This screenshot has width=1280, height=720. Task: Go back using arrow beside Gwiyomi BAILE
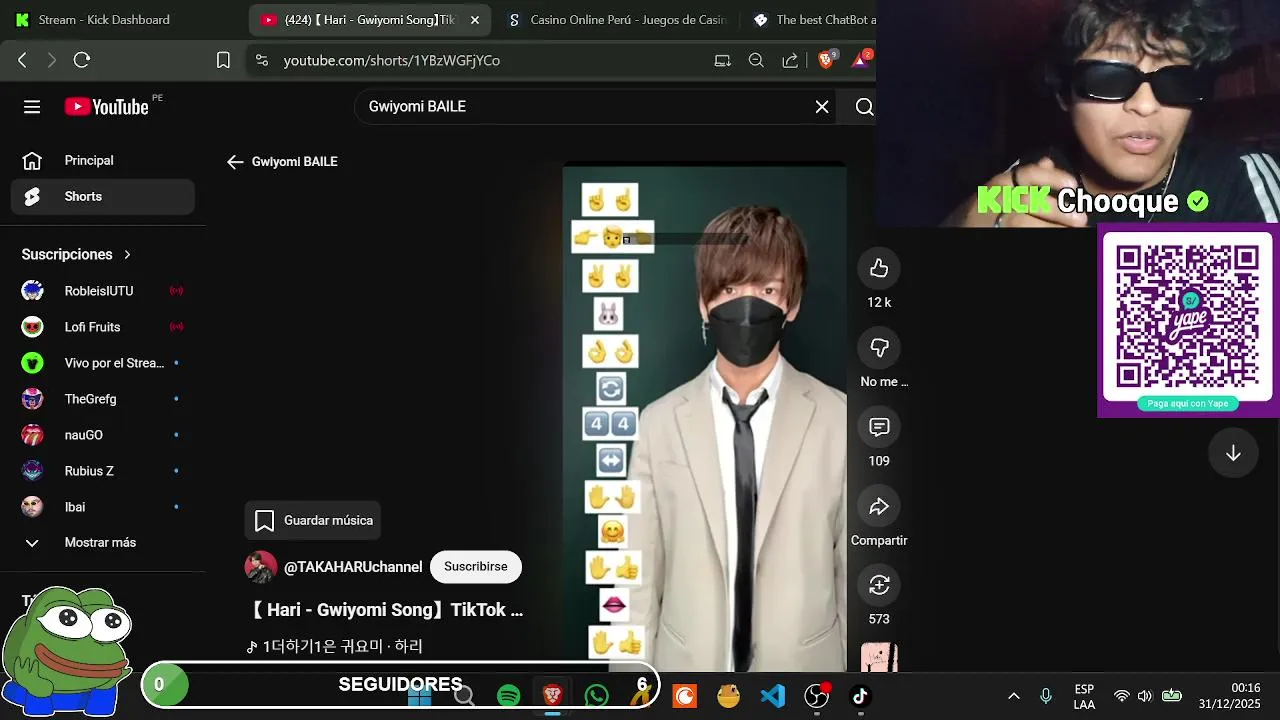click(235, 162)
